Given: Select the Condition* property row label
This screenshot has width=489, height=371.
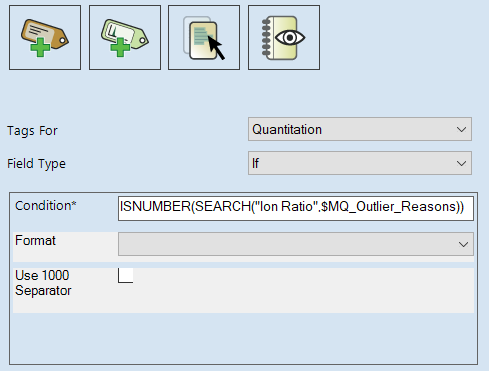Looking at the screenshot, I should tap(46, 206).
